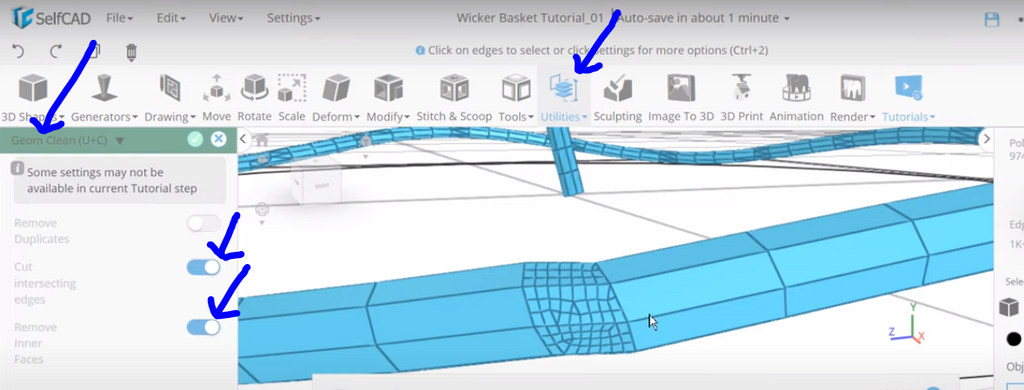Click the info icon in Geom Clean panel
The image size is (1024, 390).
[18, 169]
